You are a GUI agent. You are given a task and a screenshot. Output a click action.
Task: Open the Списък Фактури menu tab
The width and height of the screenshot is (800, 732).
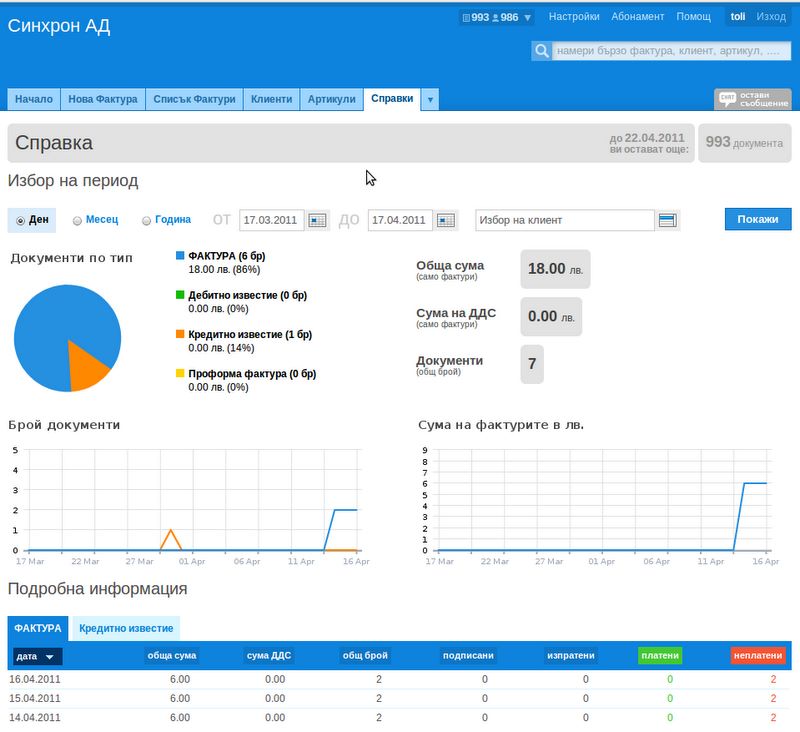pos(194,99)
